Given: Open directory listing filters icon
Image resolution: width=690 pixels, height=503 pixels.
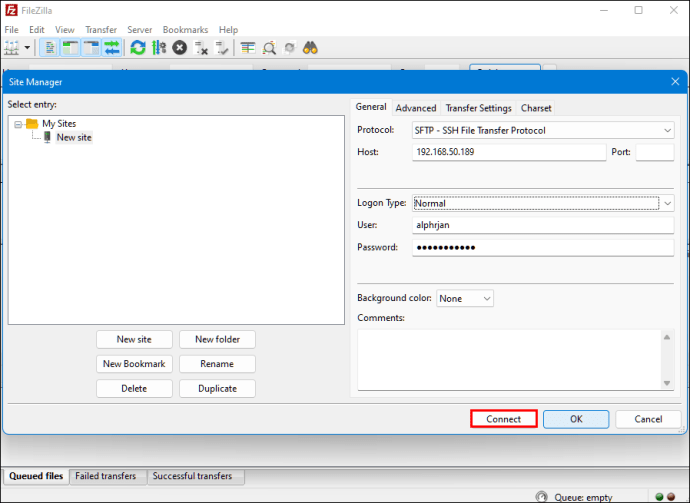Looking at the screenshot, I should click(248, 48).
